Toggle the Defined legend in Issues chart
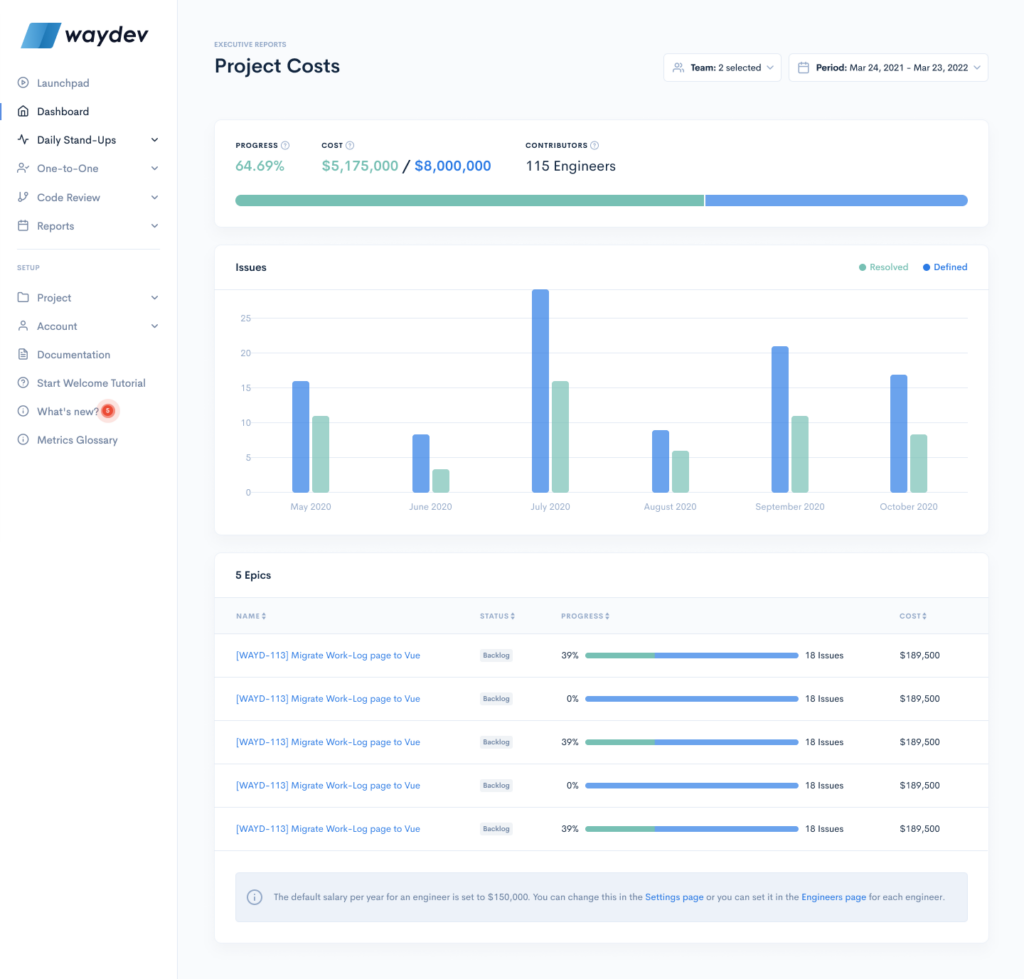This screenshot has width=1024, height=979. point(944,267)
